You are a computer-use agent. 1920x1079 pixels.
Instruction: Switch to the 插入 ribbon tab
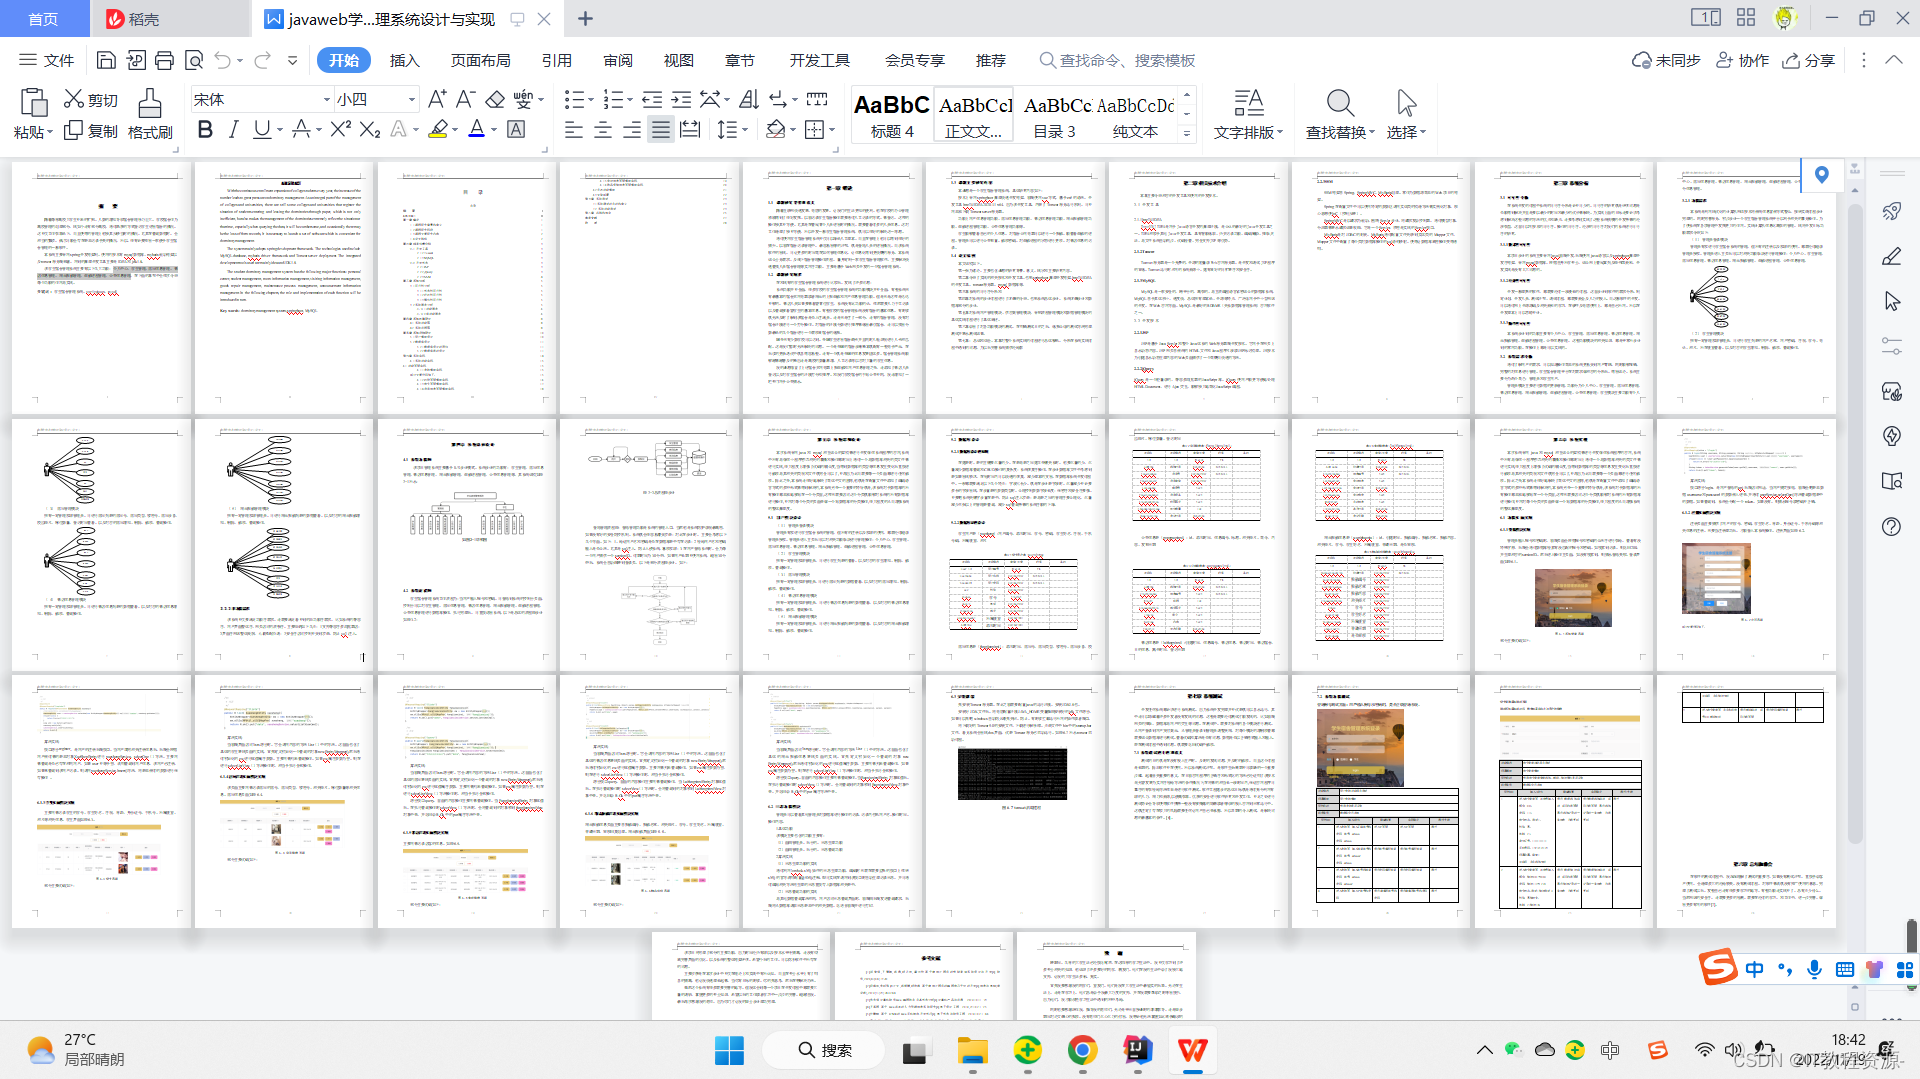click(404, 61)
